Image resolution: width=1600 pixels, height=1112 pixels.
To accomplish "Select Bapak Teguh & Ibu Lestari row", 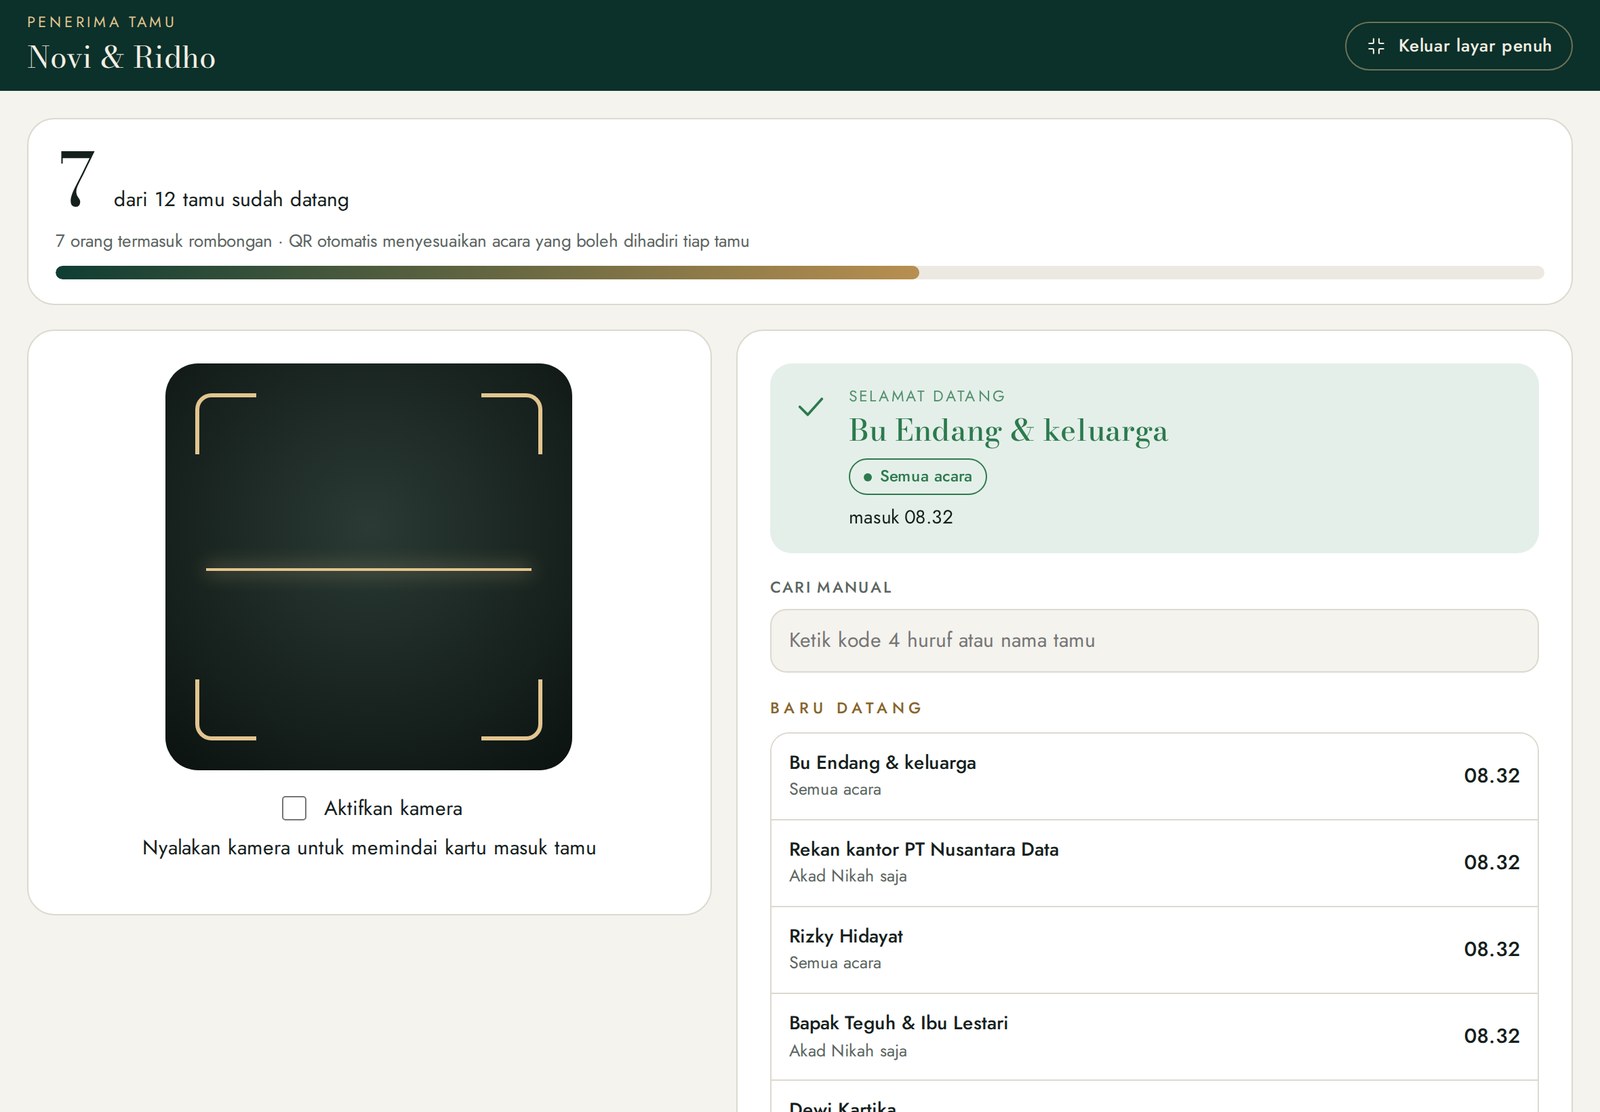I will 1154,1037.
